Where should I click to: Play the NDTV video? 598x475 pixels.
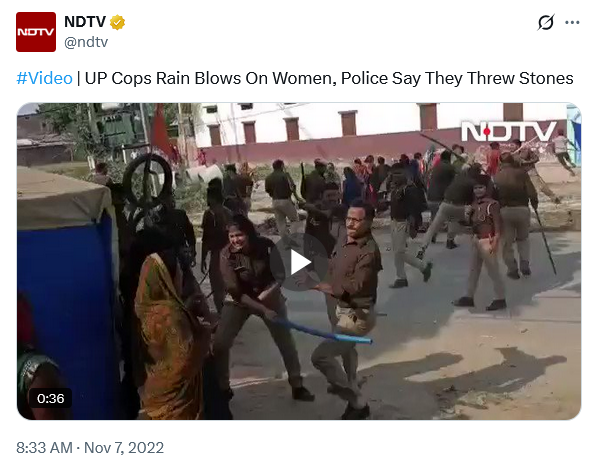pyautogui.click(x=299, y=262)
